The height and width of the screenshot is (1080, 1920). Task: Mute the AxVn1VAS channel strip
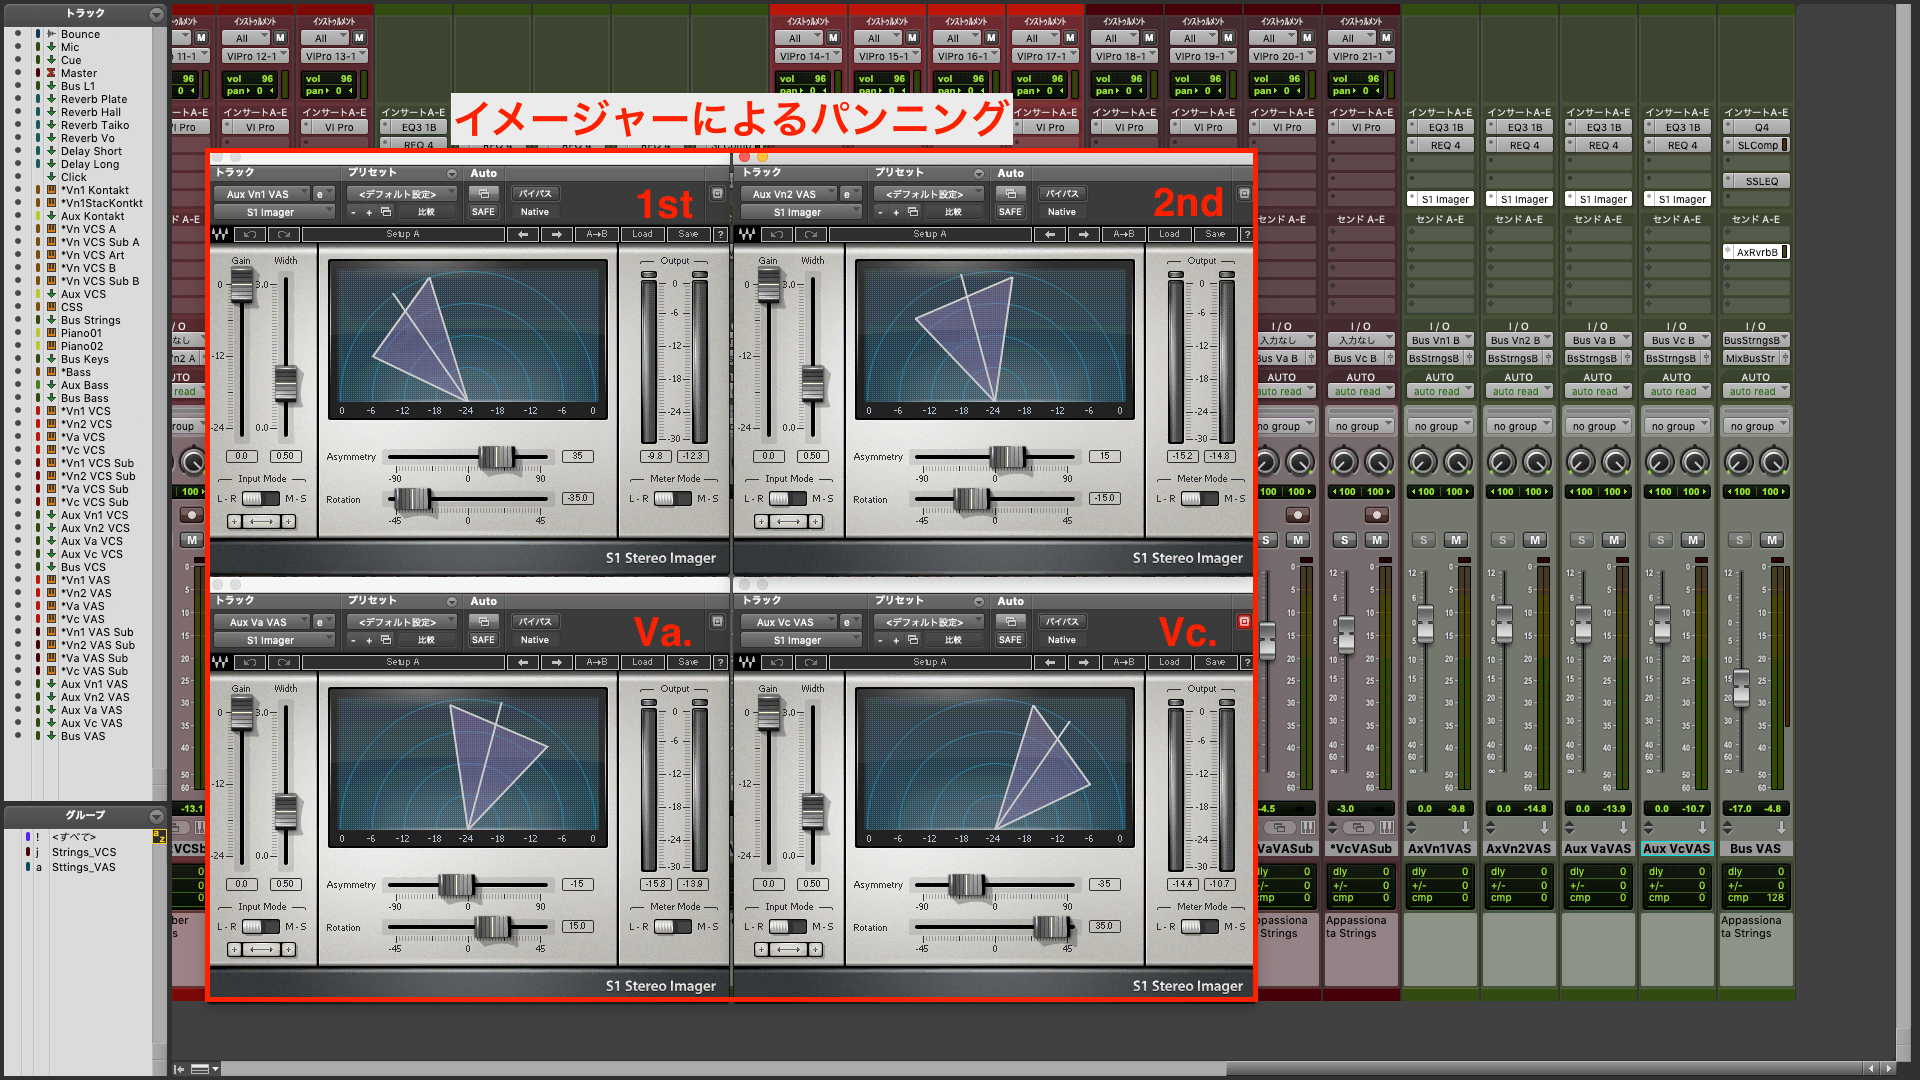click(x=1456, y=540)
